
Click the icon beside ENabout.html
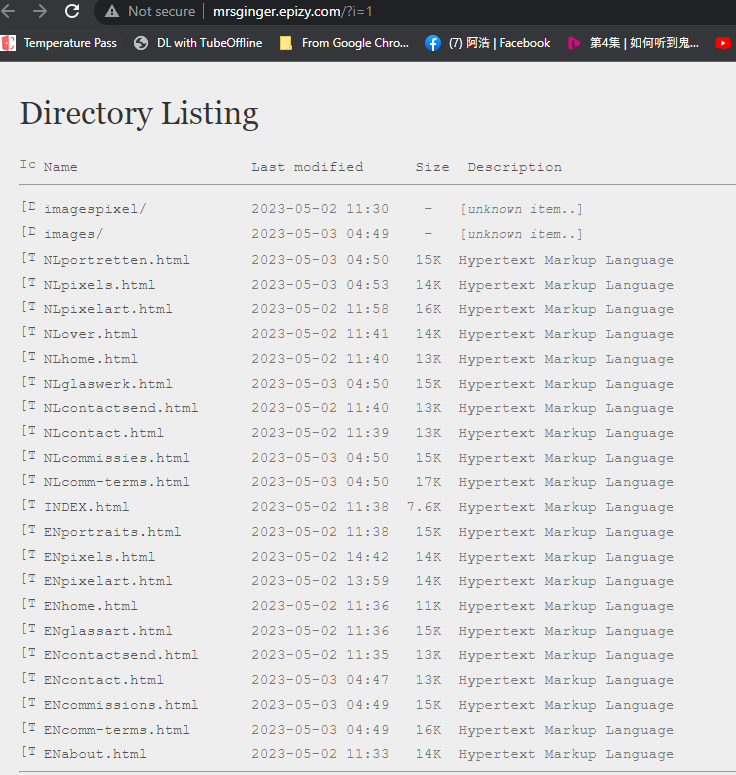28,753
